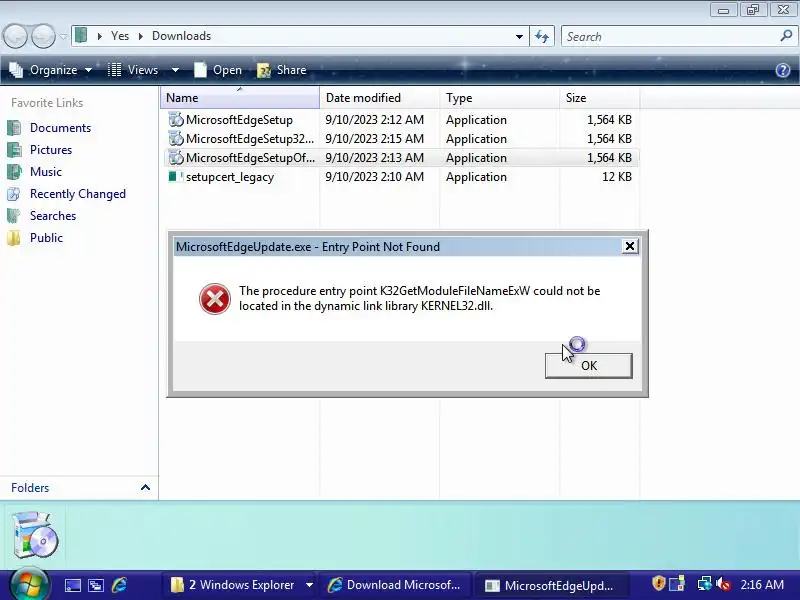Open Public in Favorite Links
The width and height of the screenshot is (800, 600).
(x=46, y=238)
